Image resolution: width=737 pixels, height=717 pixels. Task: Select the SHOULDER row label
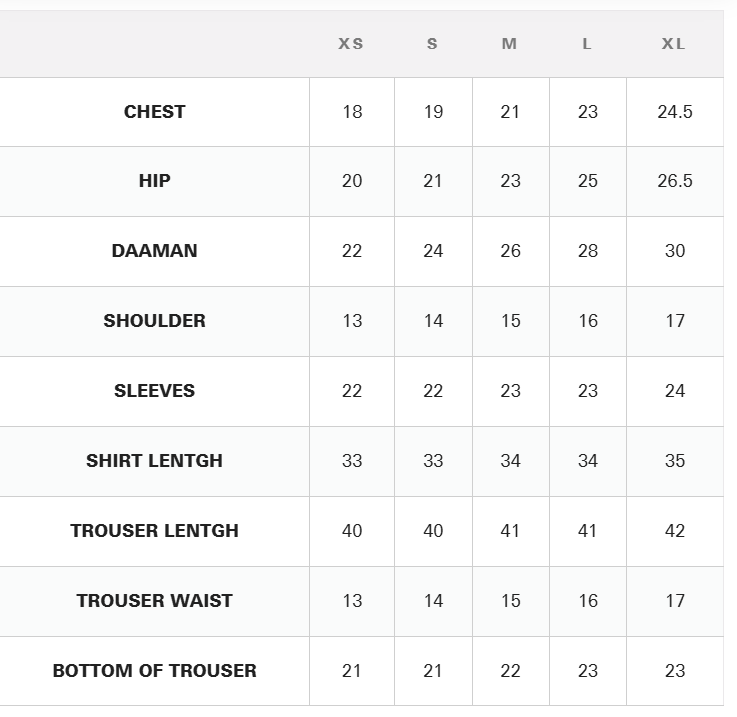coord(155,321)
